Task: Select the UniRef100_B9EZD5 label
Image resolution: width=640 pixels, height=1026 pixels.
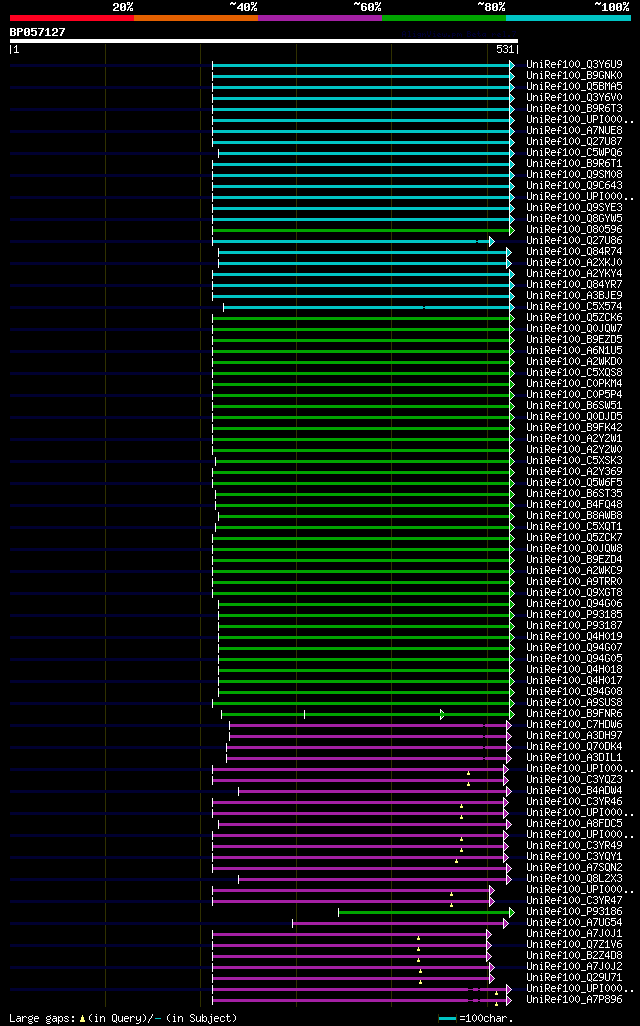Action: (x=575, y=340)
